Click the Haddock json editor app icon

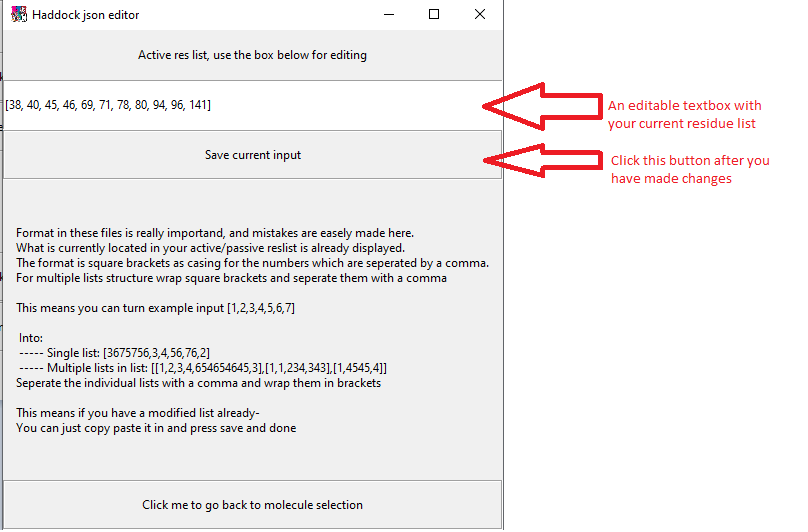19,14
